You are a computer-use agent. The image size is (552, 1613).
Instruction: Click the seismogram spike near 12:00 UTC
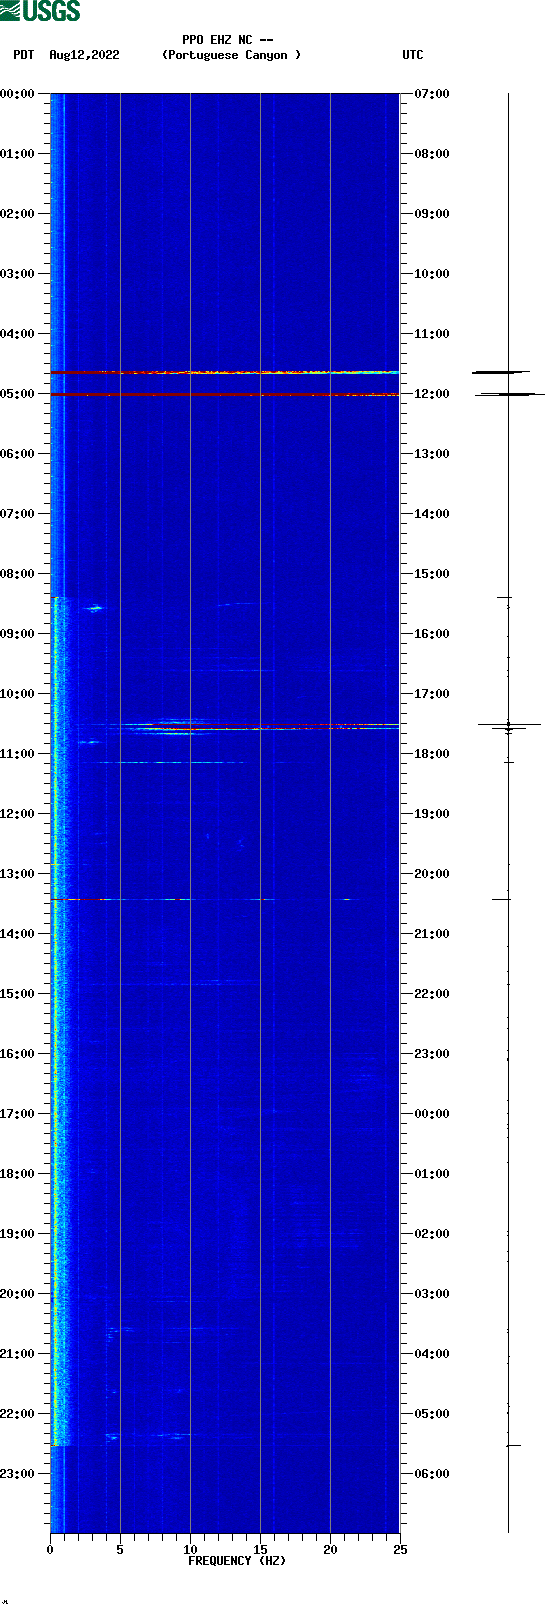(509, 394)
